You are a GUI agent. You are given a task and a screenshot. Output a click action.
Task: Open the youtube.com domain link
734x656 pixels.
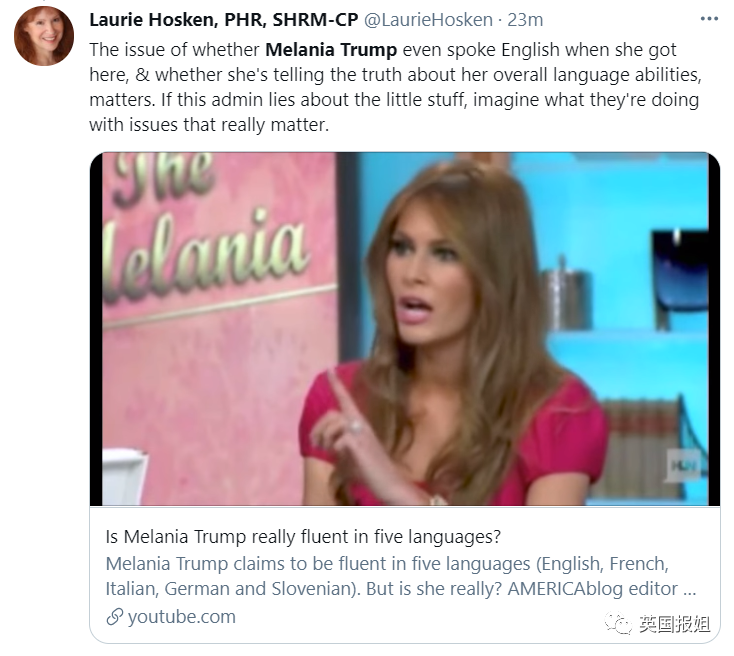(x=182, y=617)
